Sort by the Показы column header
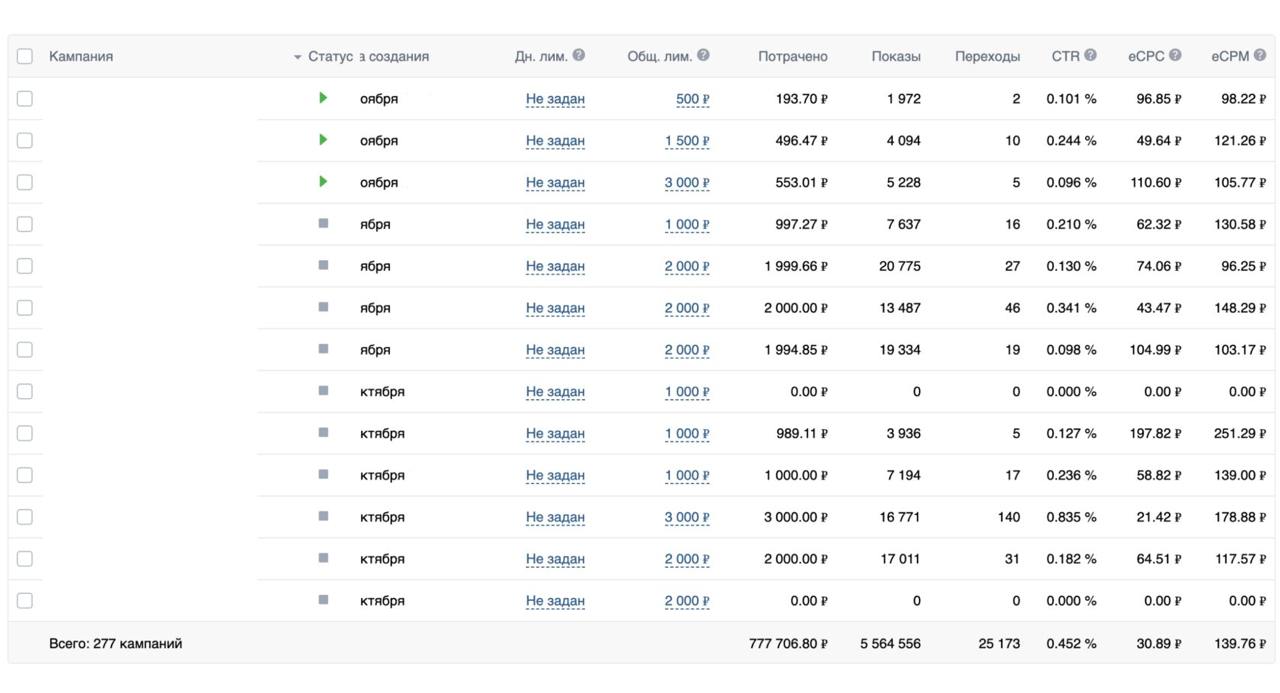Image resolution: width=1280 pixels, height=693 pixels. [x=895, y=57]
